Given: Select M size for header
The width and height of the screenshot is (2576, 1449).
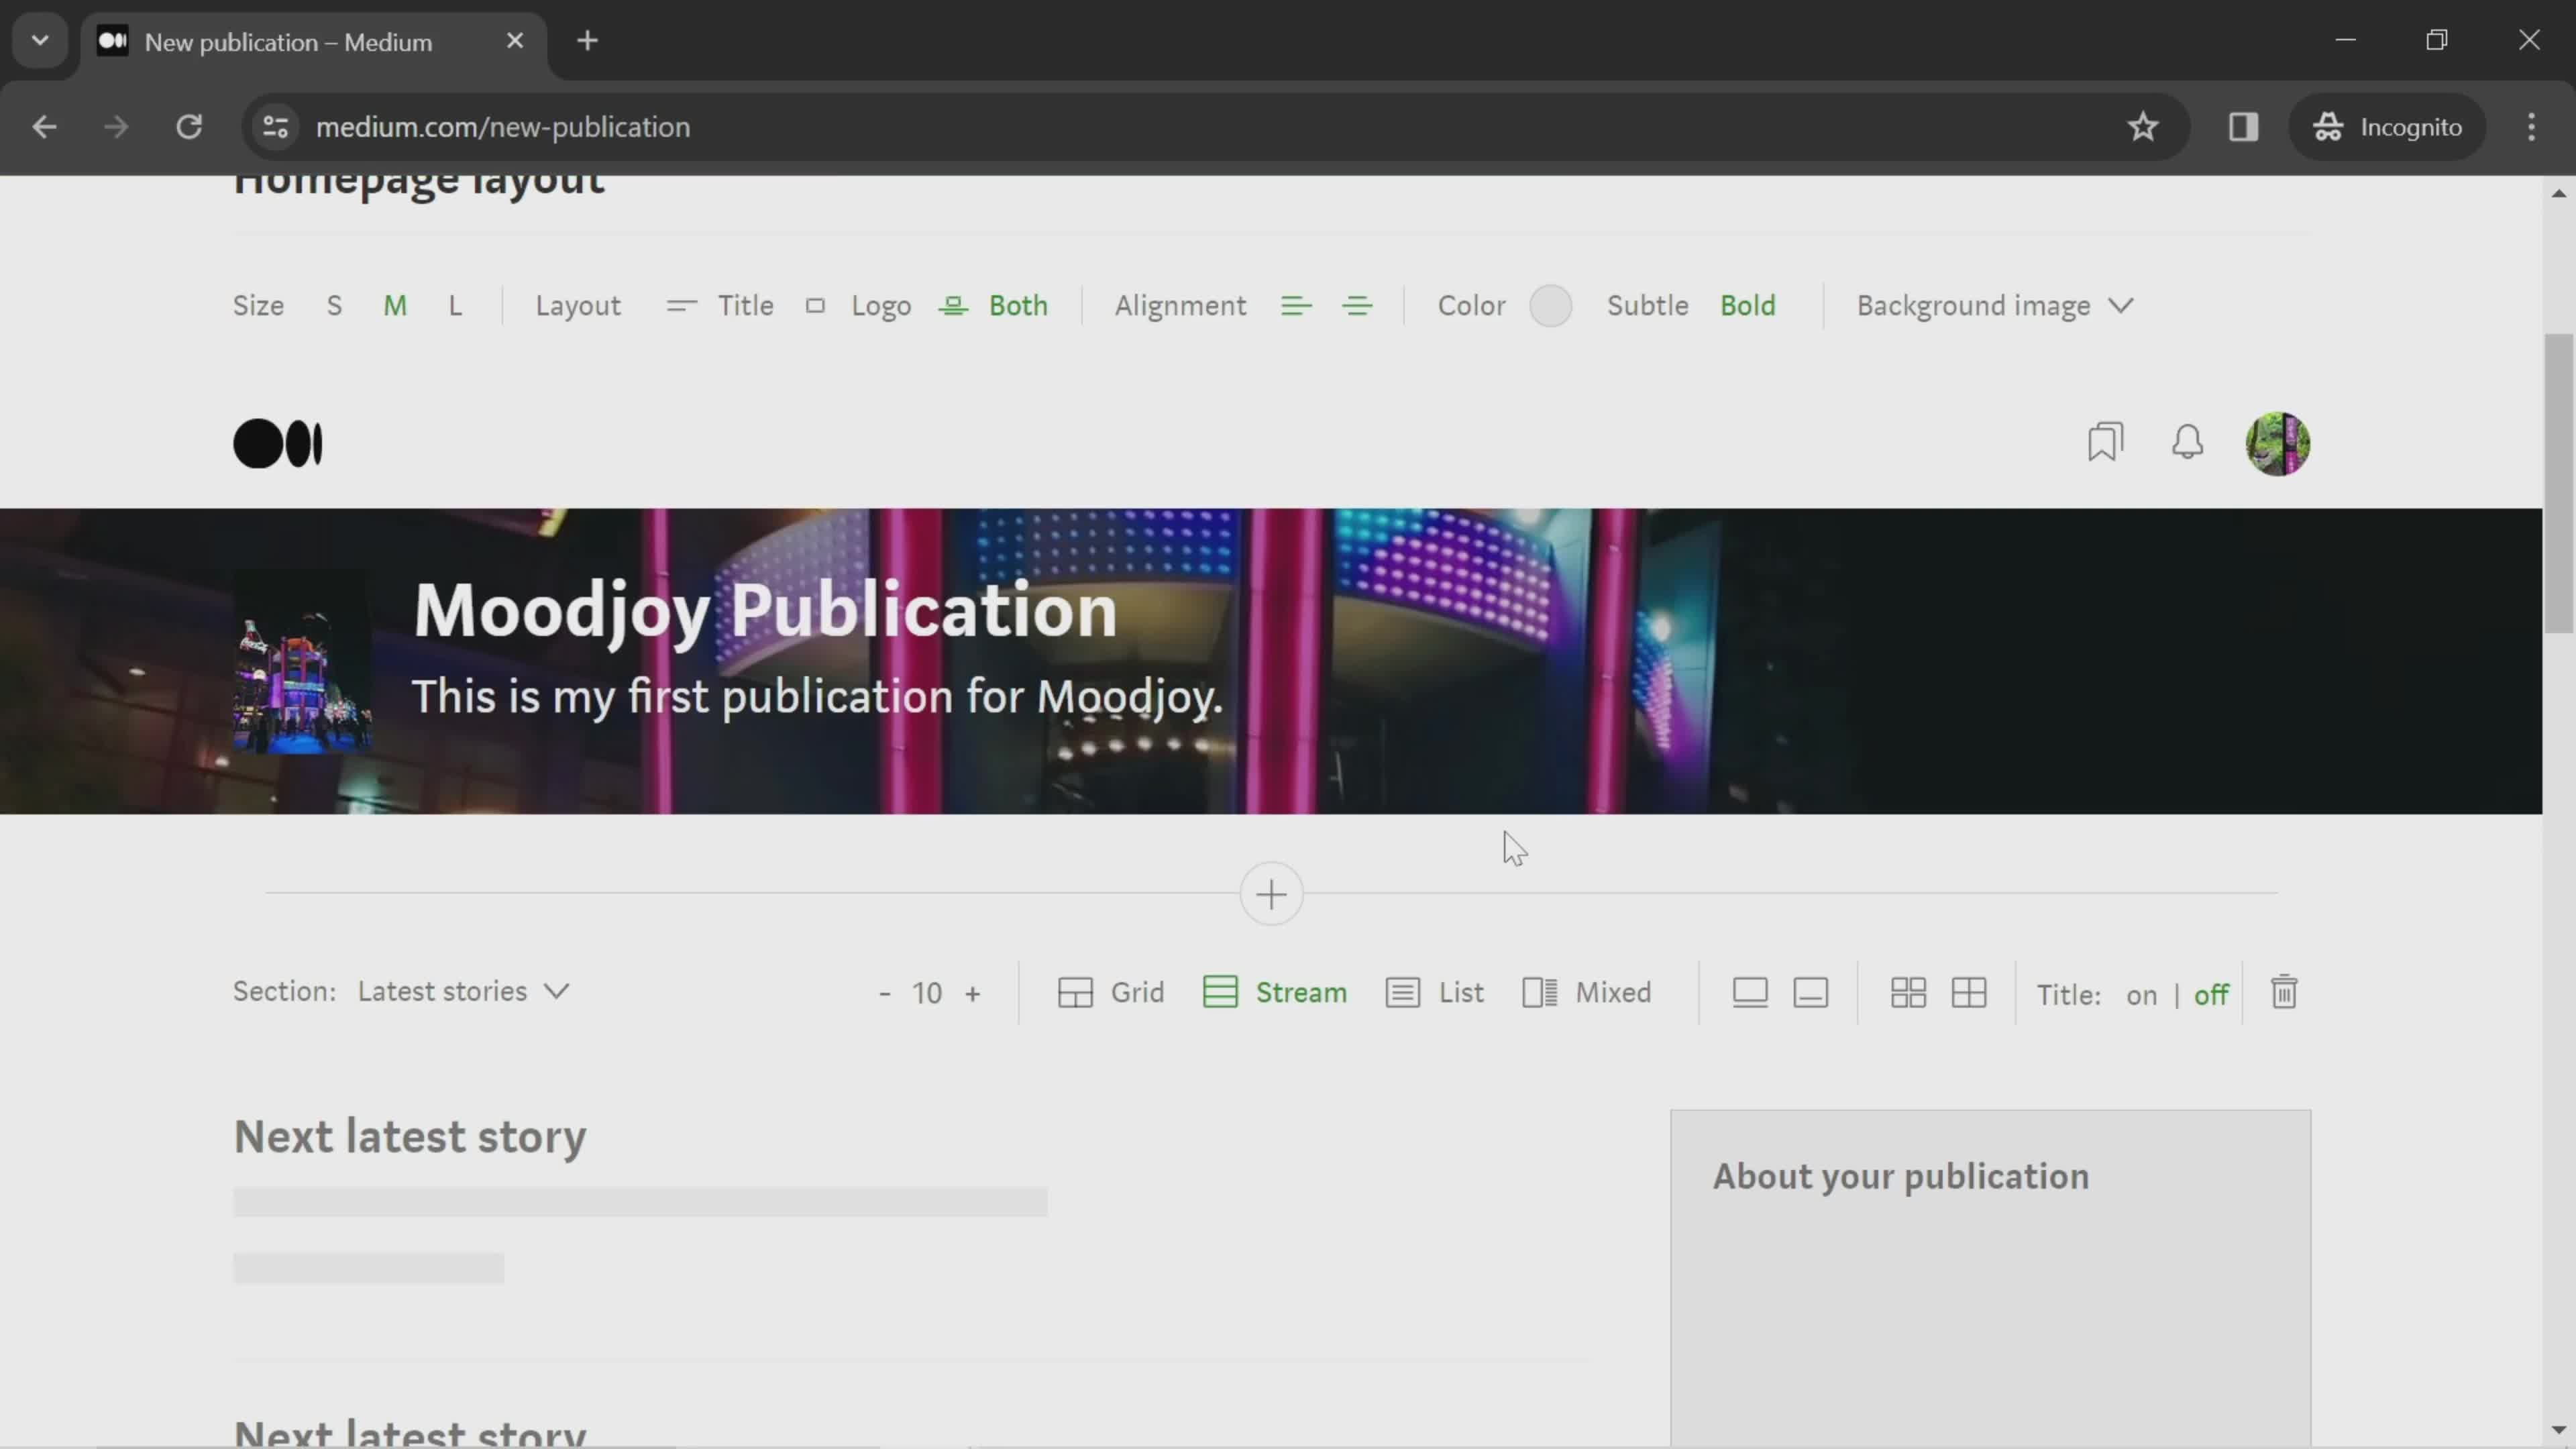Looking at the screenshot, I should (392, 306).
